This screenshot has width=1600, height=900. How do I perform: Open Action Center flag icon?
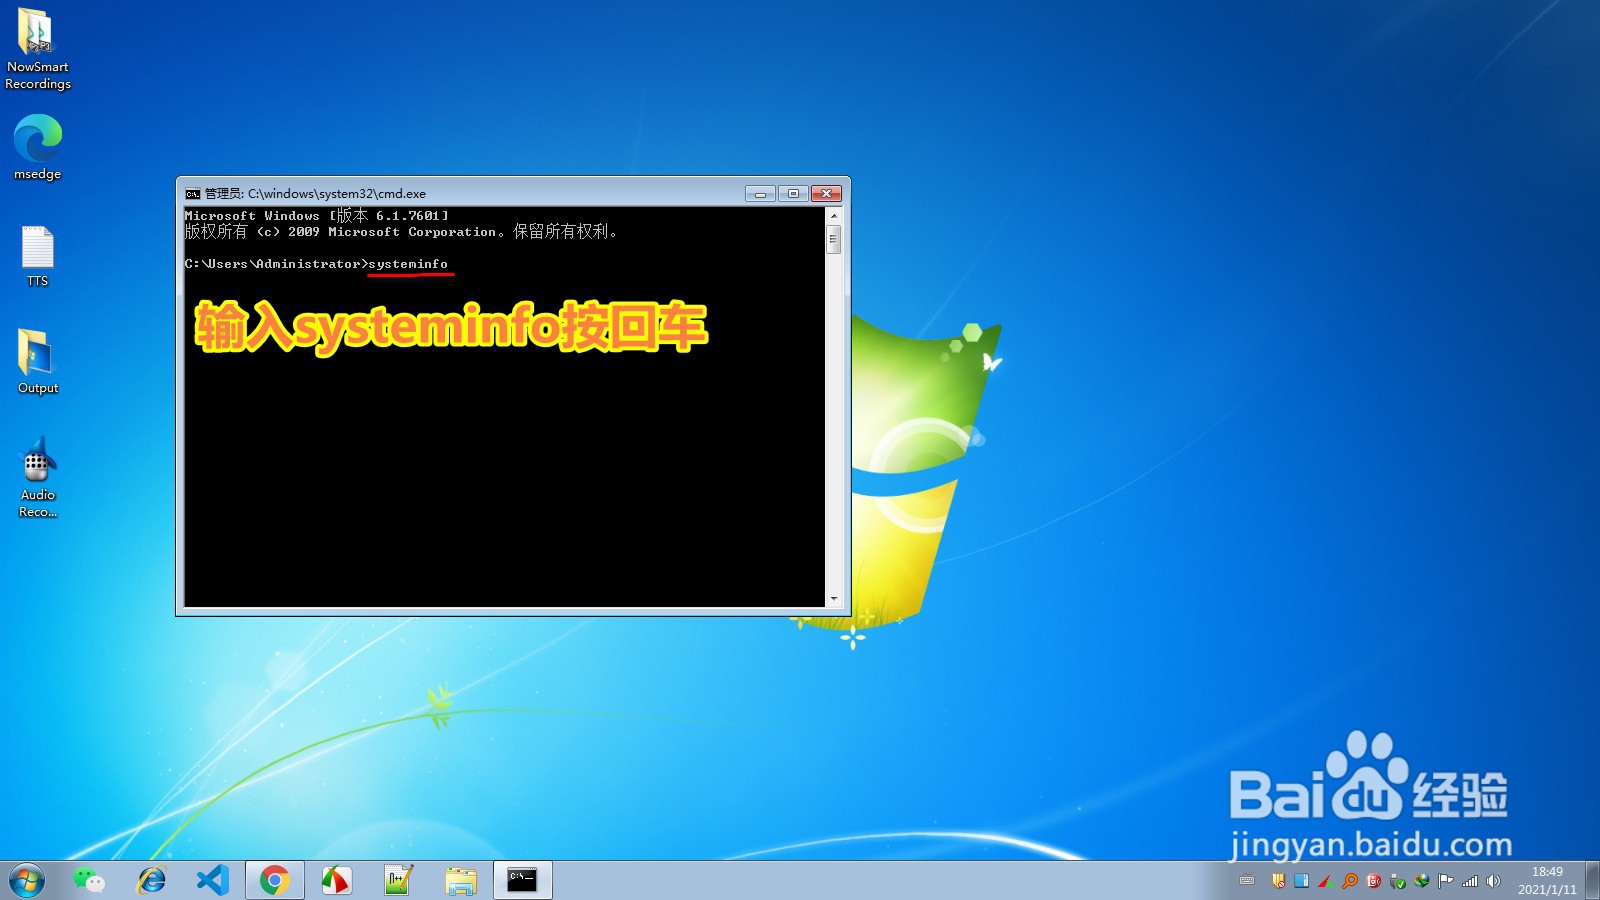1445,881
